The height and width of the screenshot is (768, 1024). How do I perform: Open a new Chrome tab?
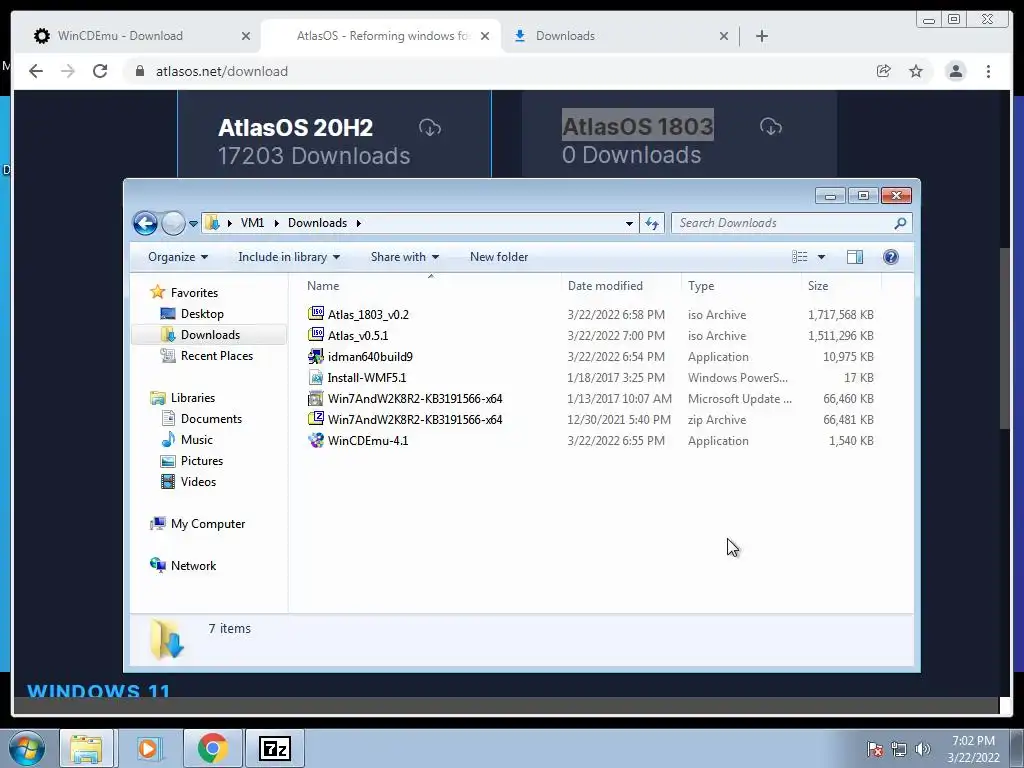(x=761, y=36)
